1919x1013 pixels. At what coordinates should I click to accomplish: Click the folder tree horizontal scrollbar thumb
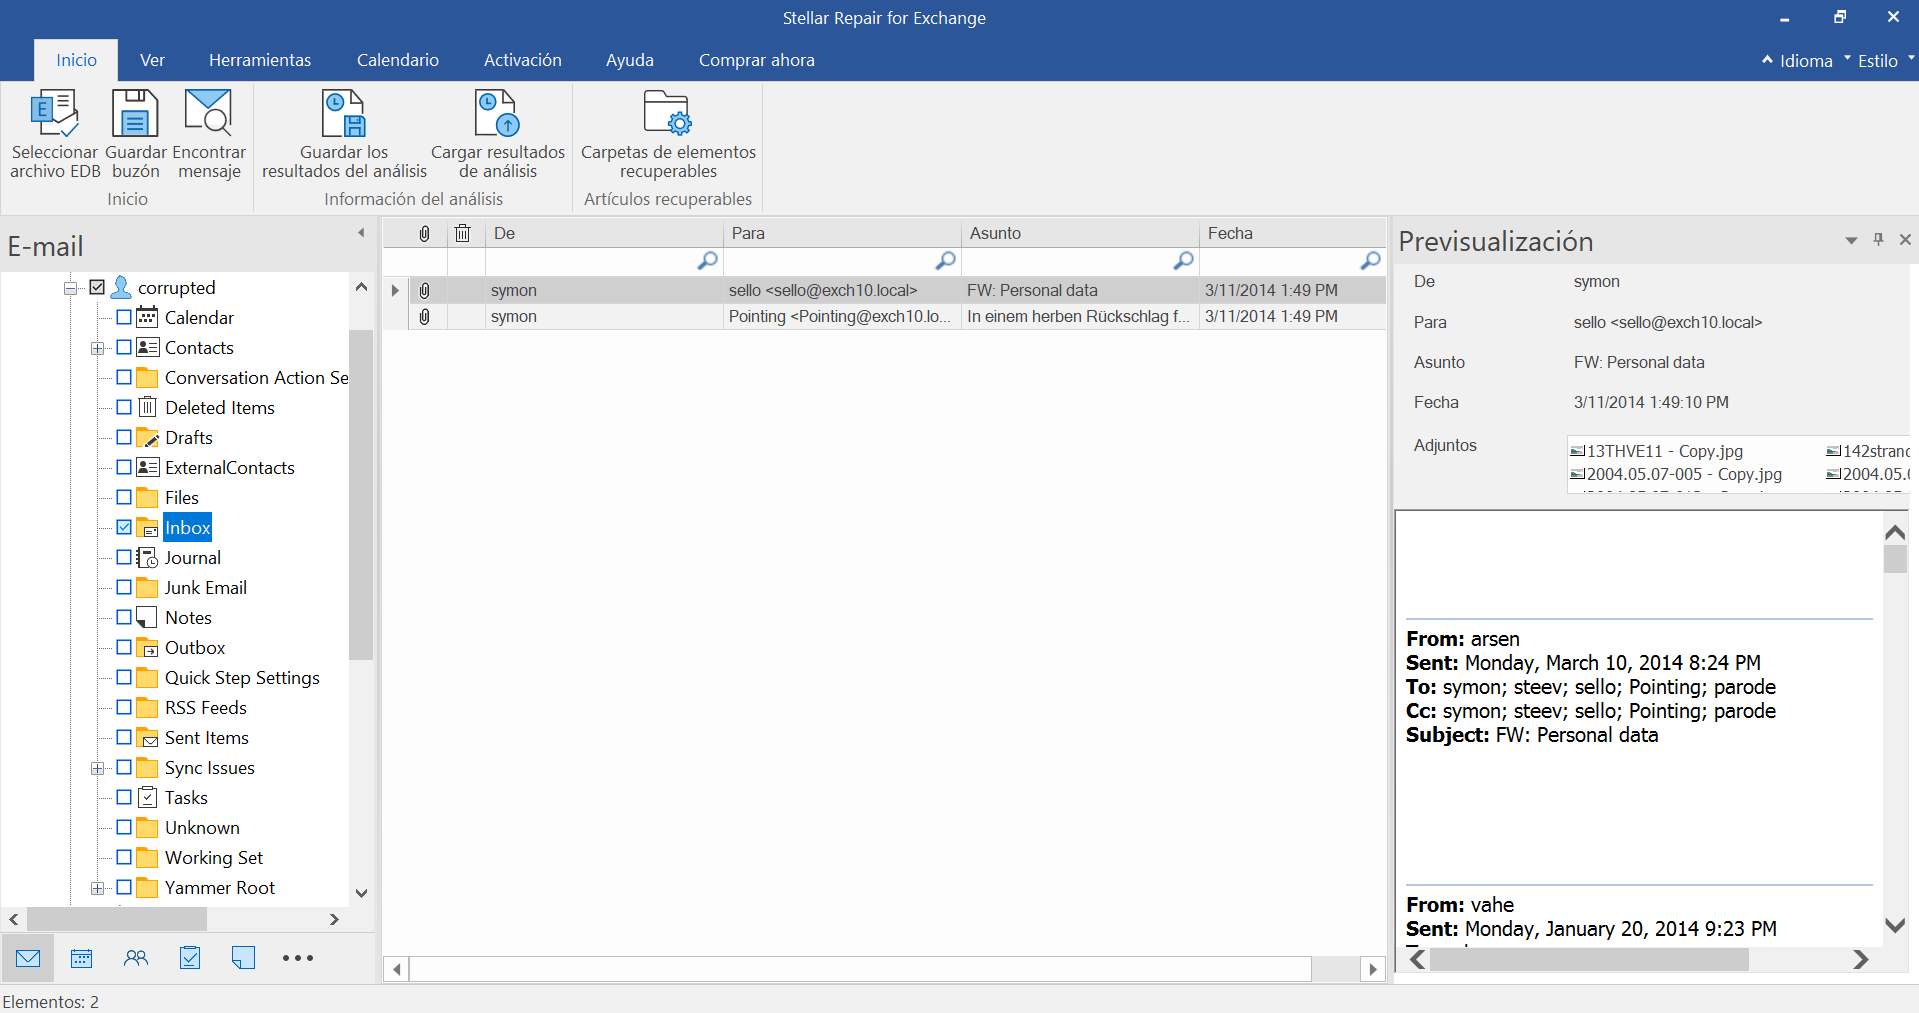point(117,919)
